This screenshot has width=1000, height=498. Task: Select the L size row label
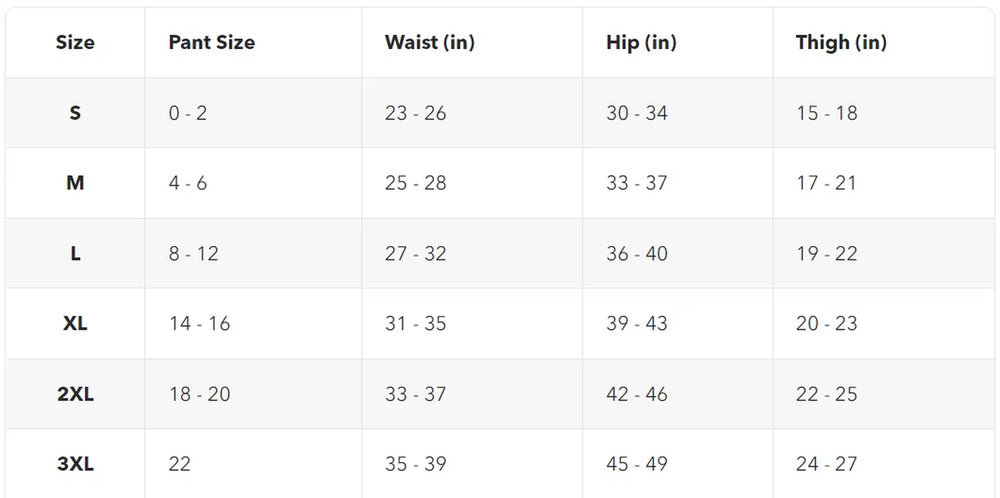pyautogui.click(x=75, y=254)
